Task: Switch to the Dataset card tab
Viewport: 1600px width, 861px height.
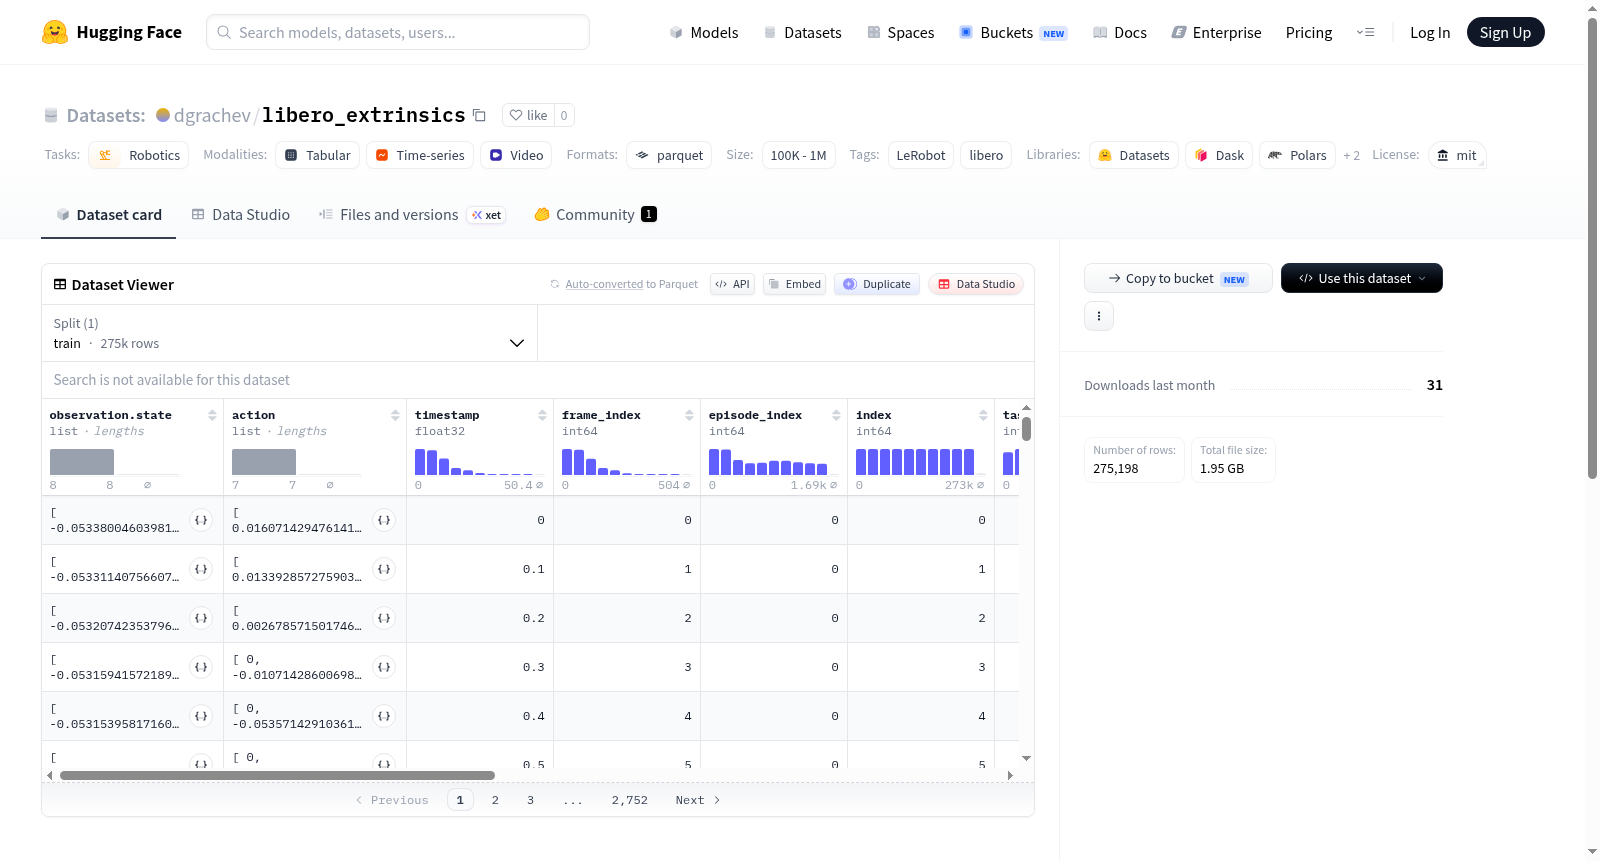Action: pos(109,215)
